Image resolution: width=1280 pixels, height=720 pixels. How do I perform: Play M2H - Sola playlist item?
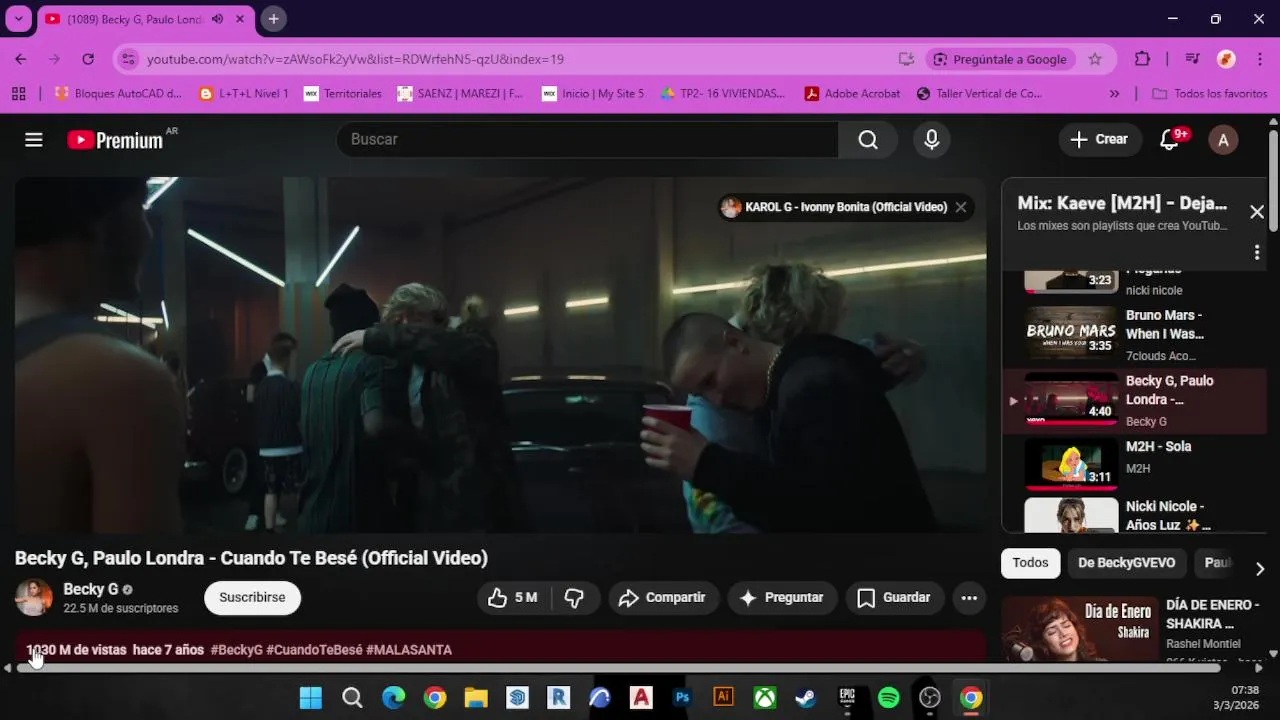(x=1134, y=466)
